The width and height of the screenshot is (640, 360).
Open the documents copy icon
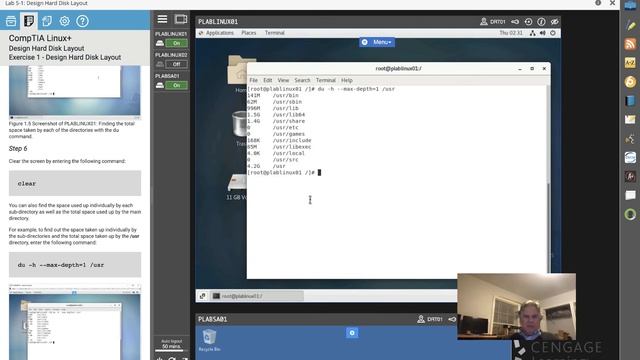pyautogui.click(x=47, y=21)
